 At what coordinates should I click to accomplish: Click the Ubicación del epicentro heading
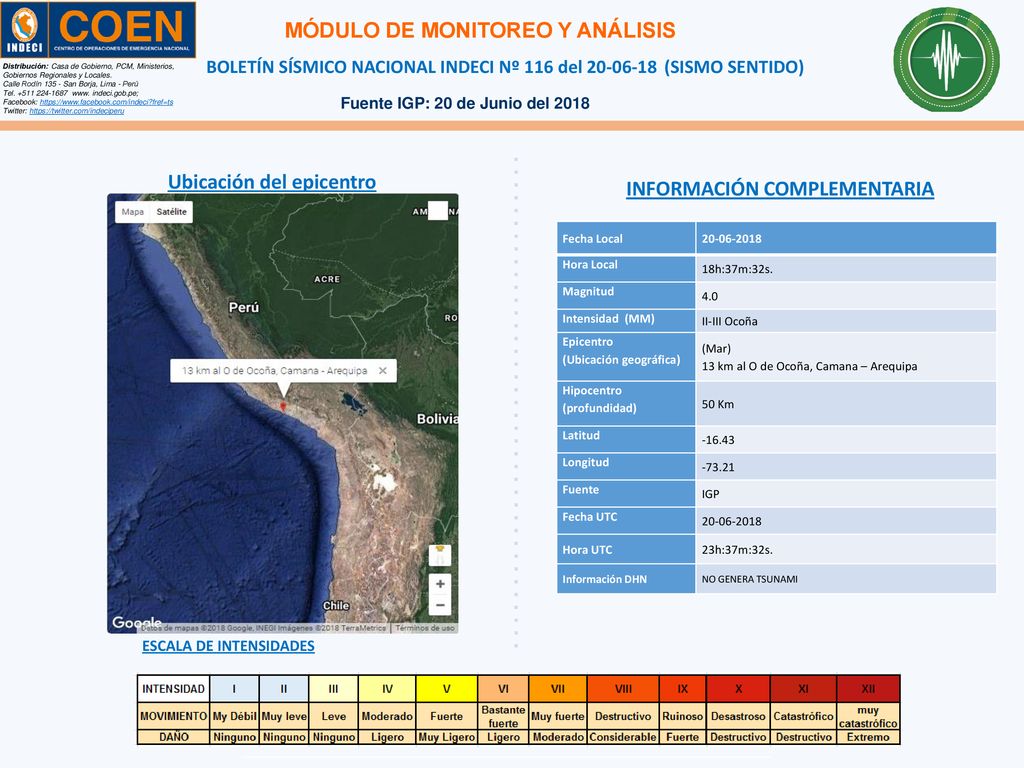click(272, 182)
